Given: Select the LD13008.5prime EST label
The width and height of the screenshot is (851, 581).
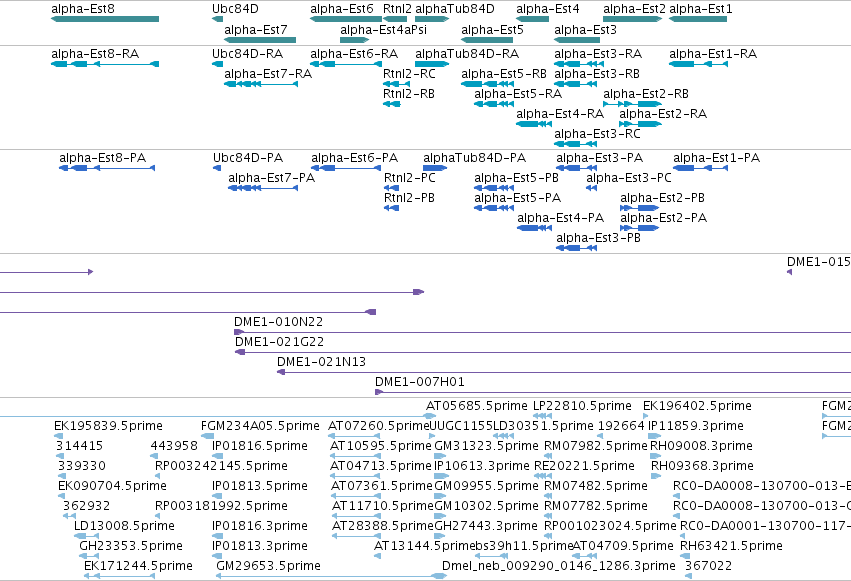Looking at the screenshot, I should point(124,526).
